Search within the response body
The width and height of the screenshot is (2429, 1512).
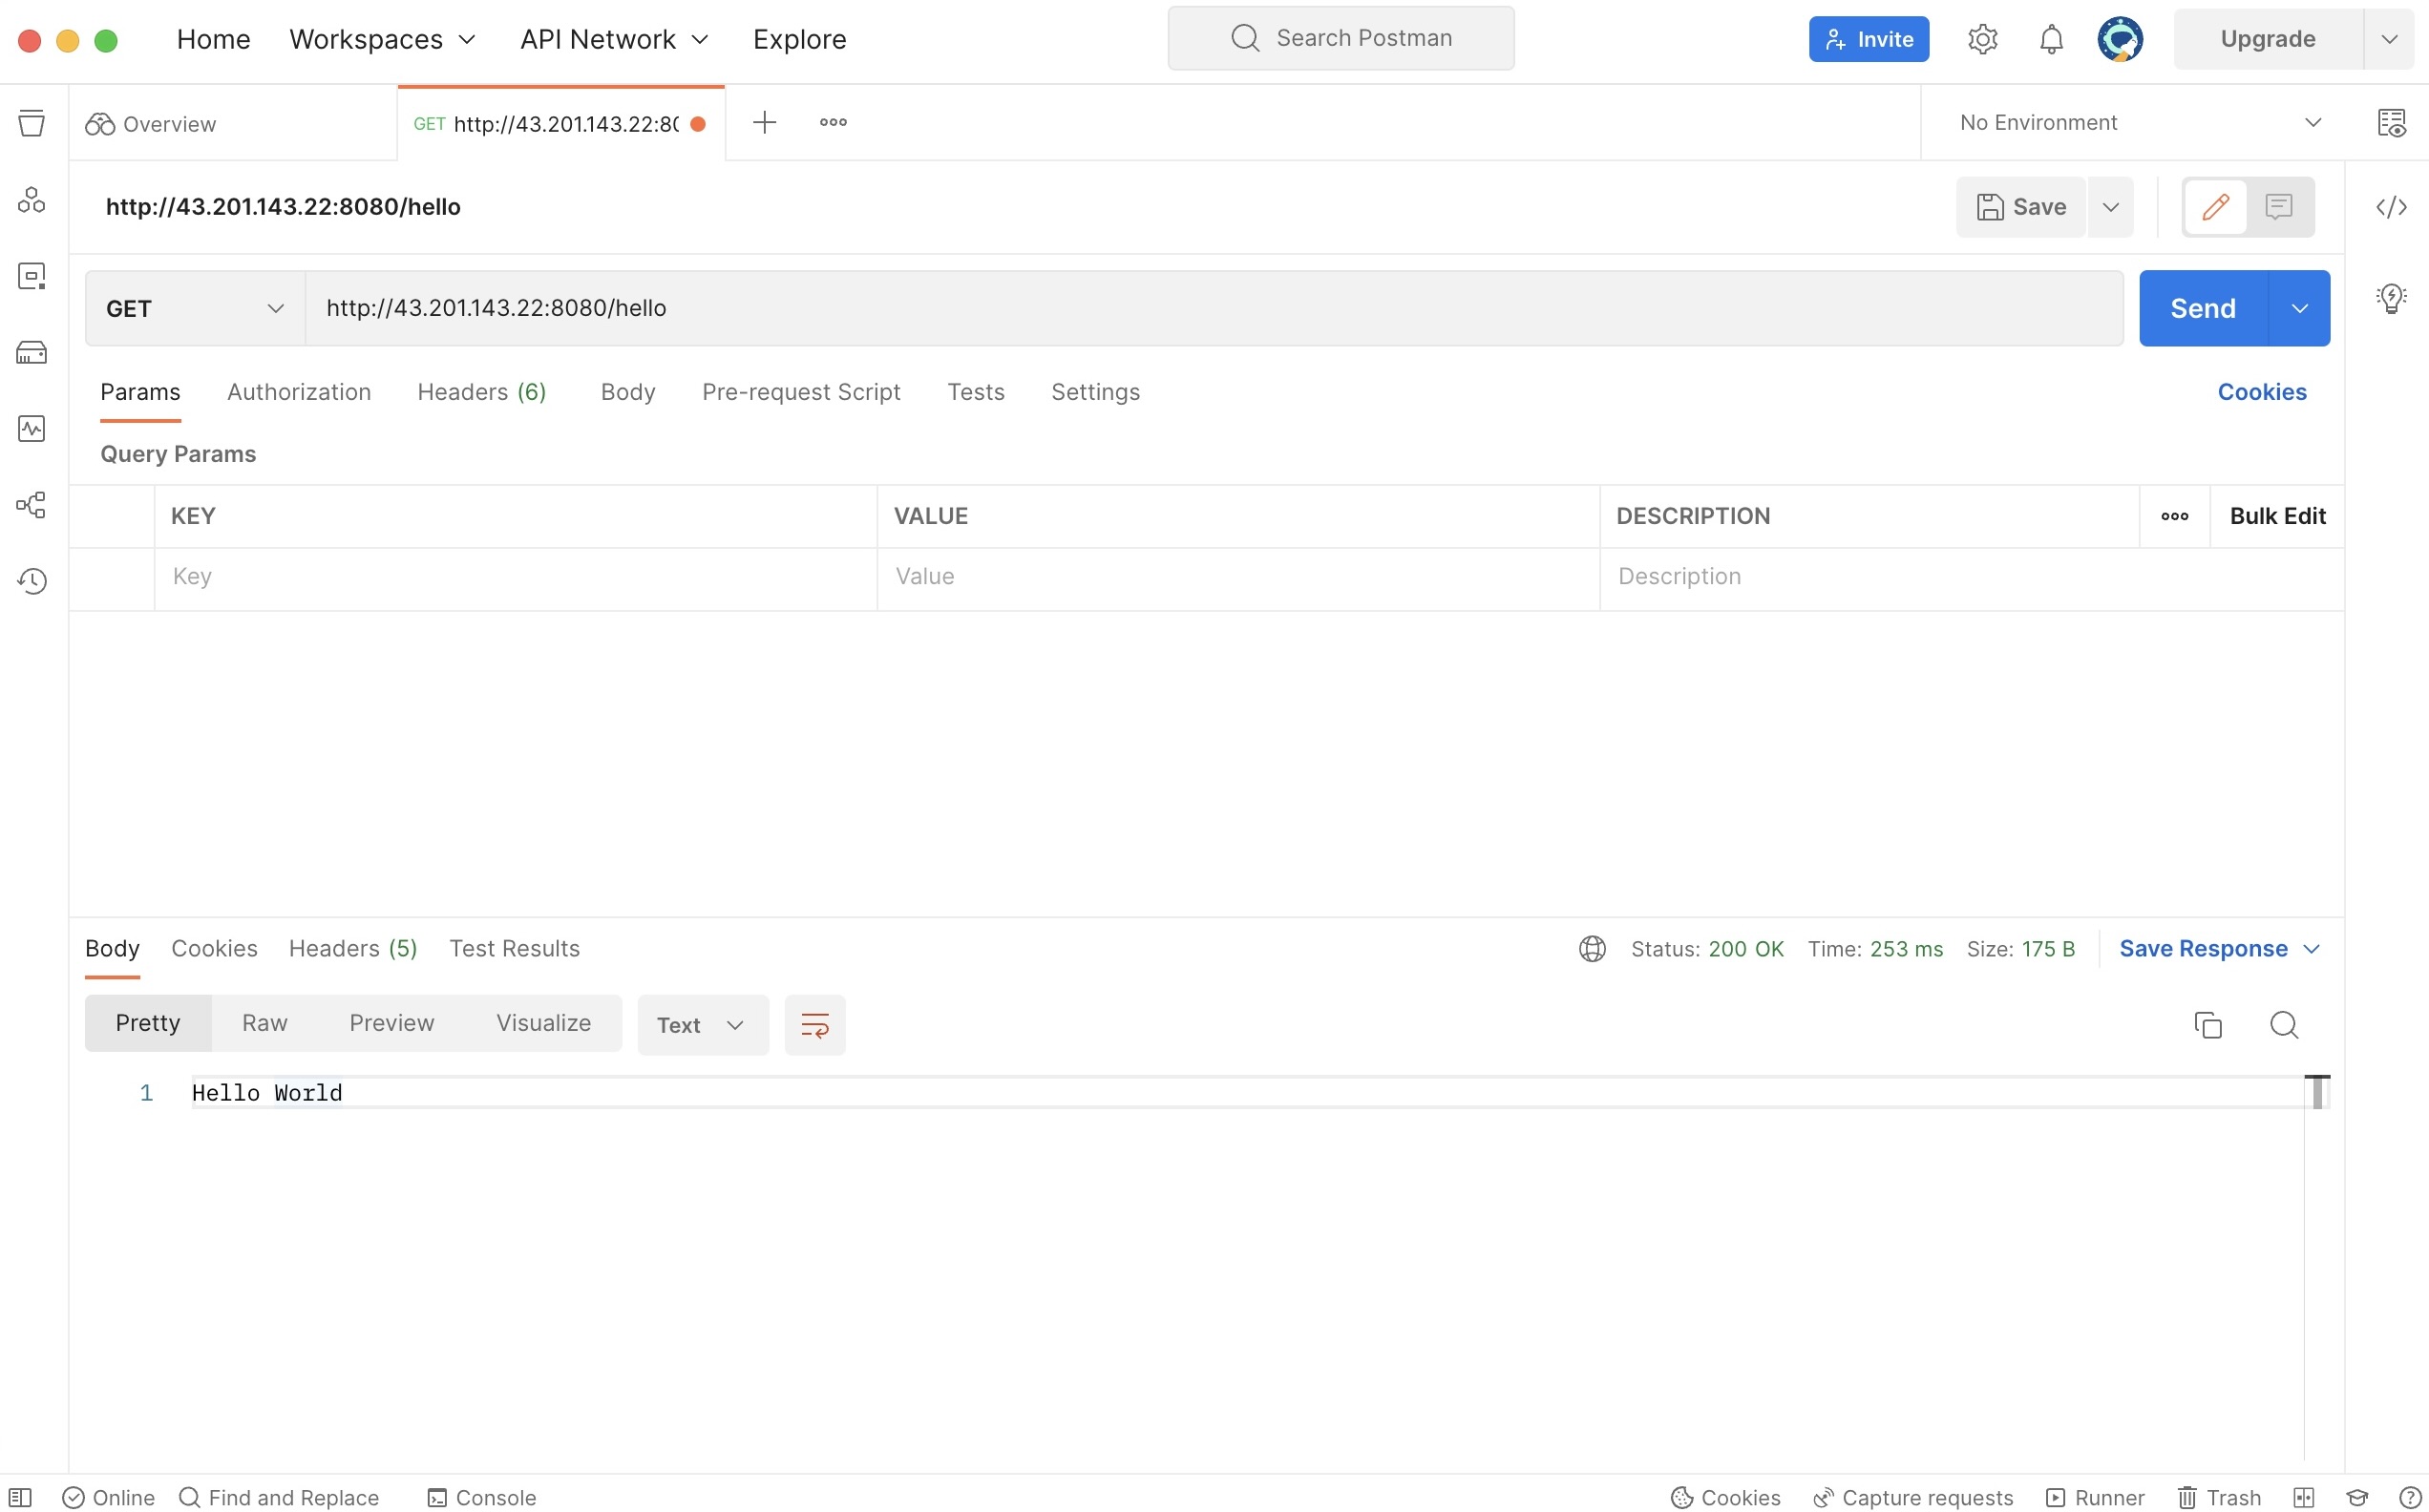tap(2283, 1025)
